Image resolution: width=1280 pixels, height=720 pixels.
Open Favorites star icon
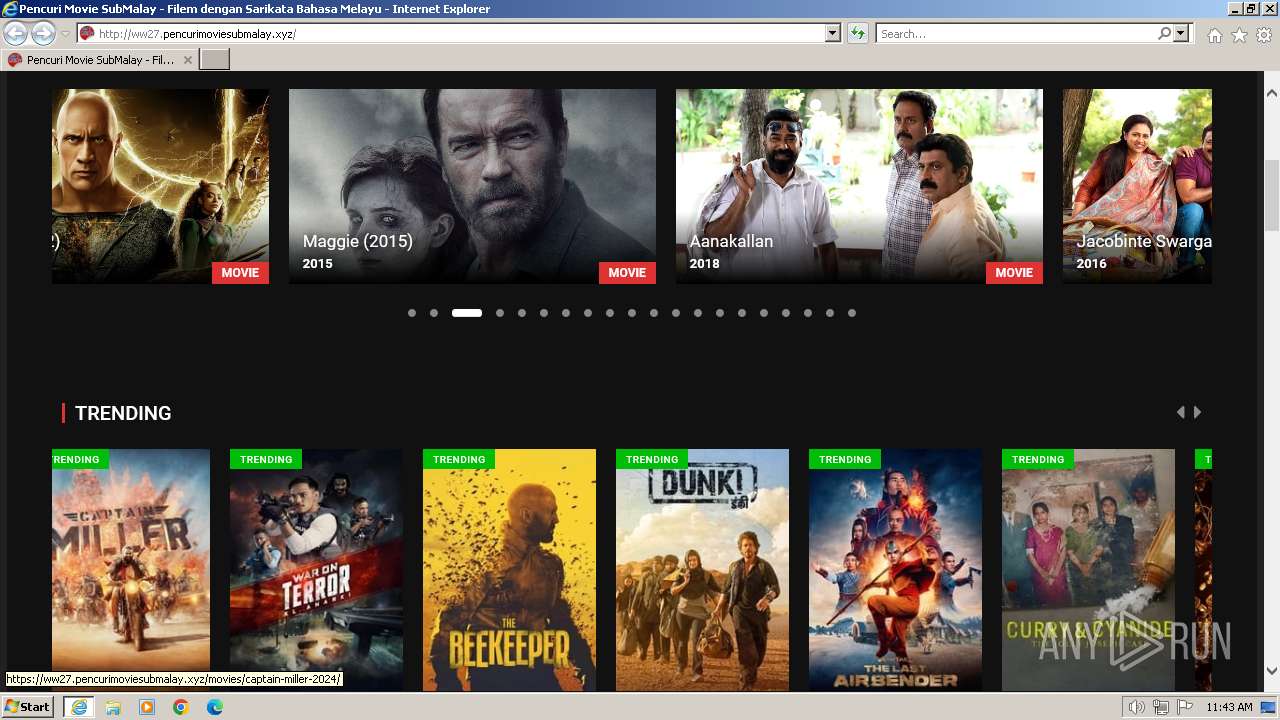pos(1239,35)
